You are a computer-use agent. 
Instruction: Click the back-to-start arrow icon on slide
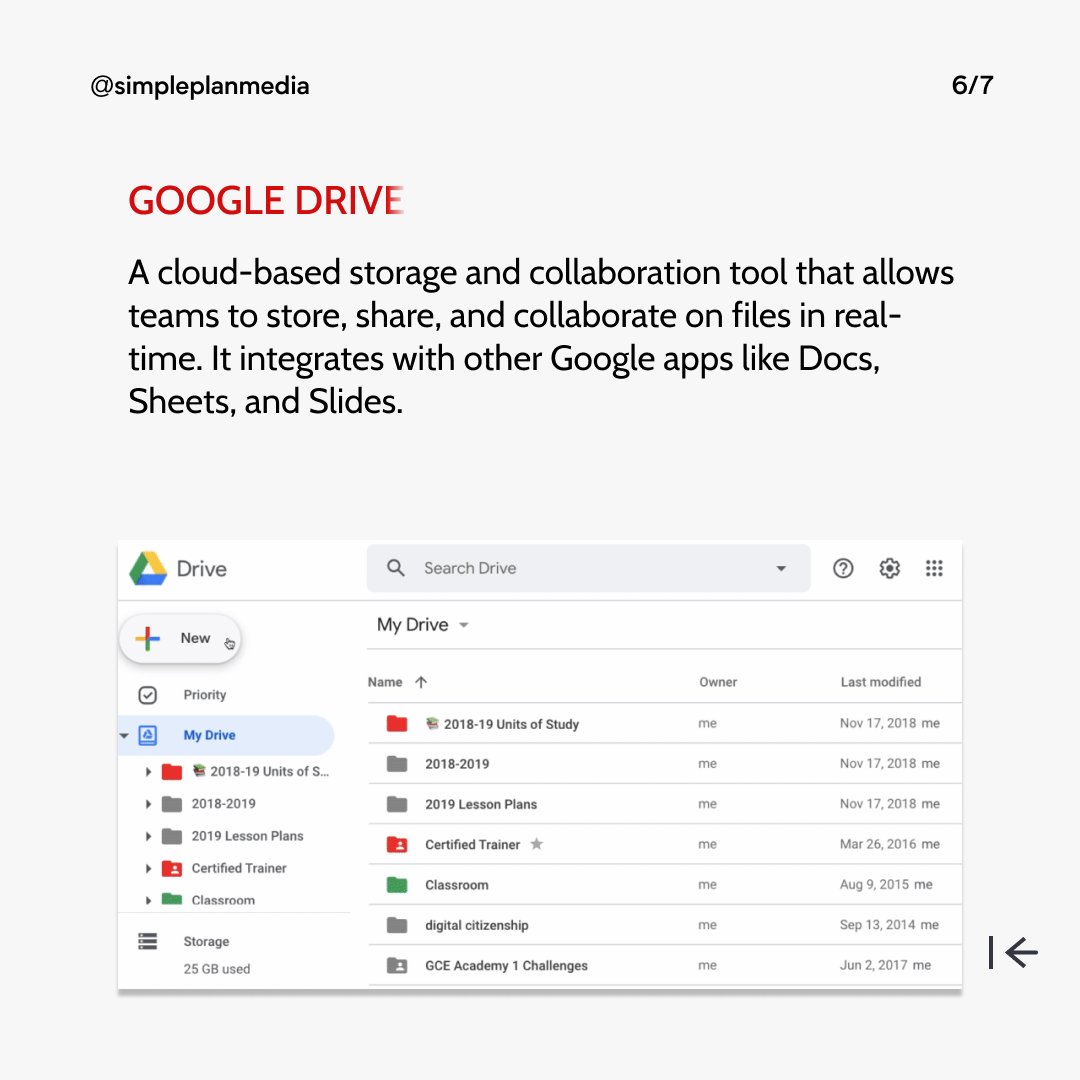(x=1012, y=953)
